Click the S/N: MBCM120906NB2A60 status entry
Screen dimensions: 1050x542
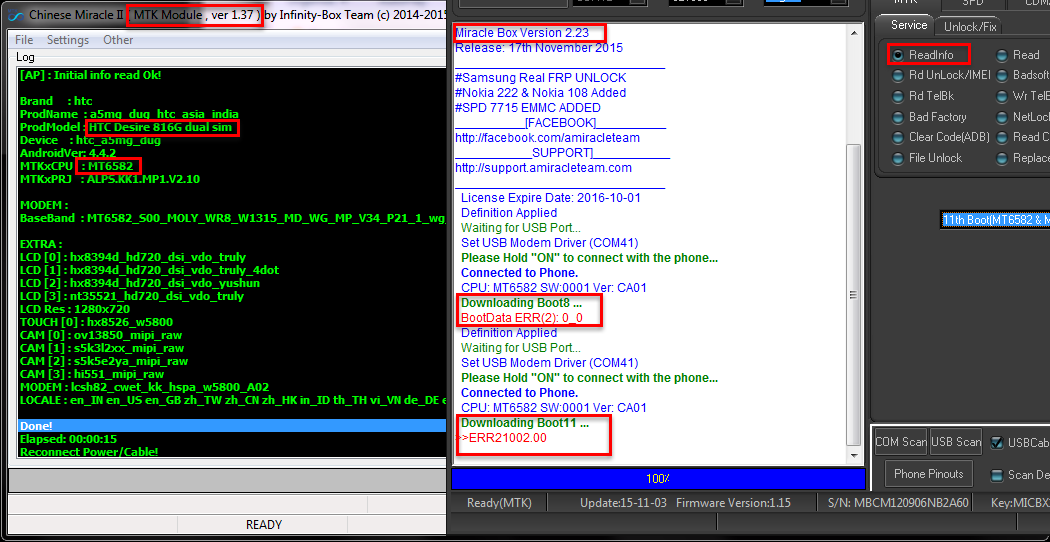tap(898, 503)
